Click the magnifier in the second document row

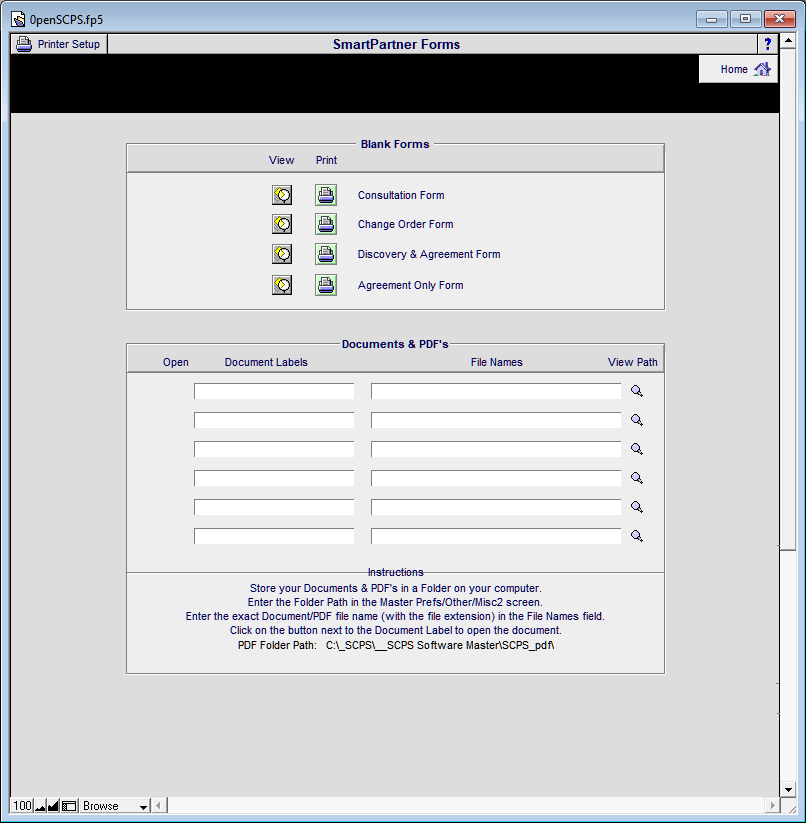coord(637,420)
